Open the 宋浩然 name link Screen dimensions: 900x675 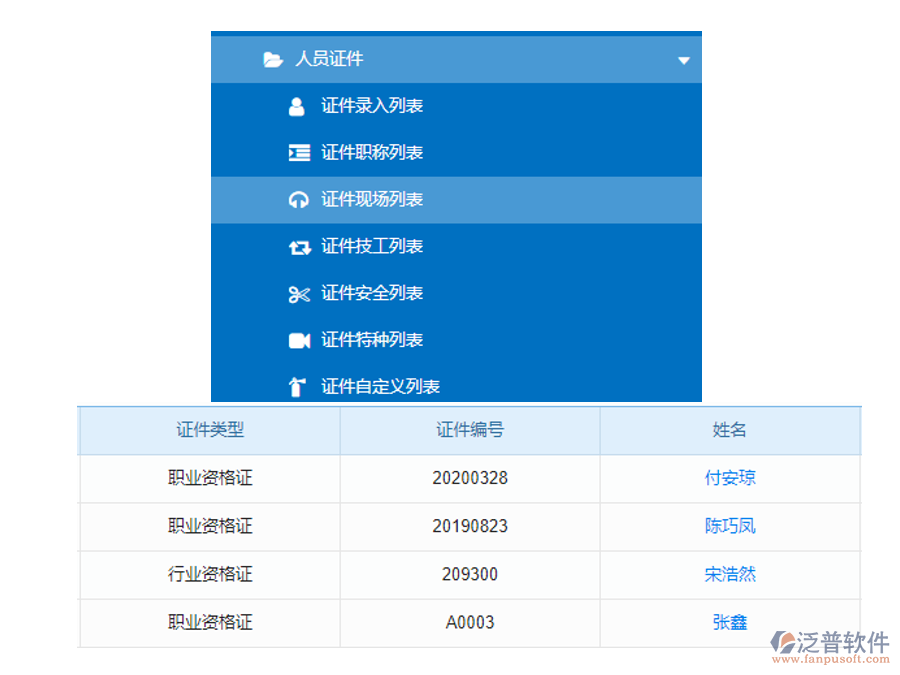pos(730,575)
